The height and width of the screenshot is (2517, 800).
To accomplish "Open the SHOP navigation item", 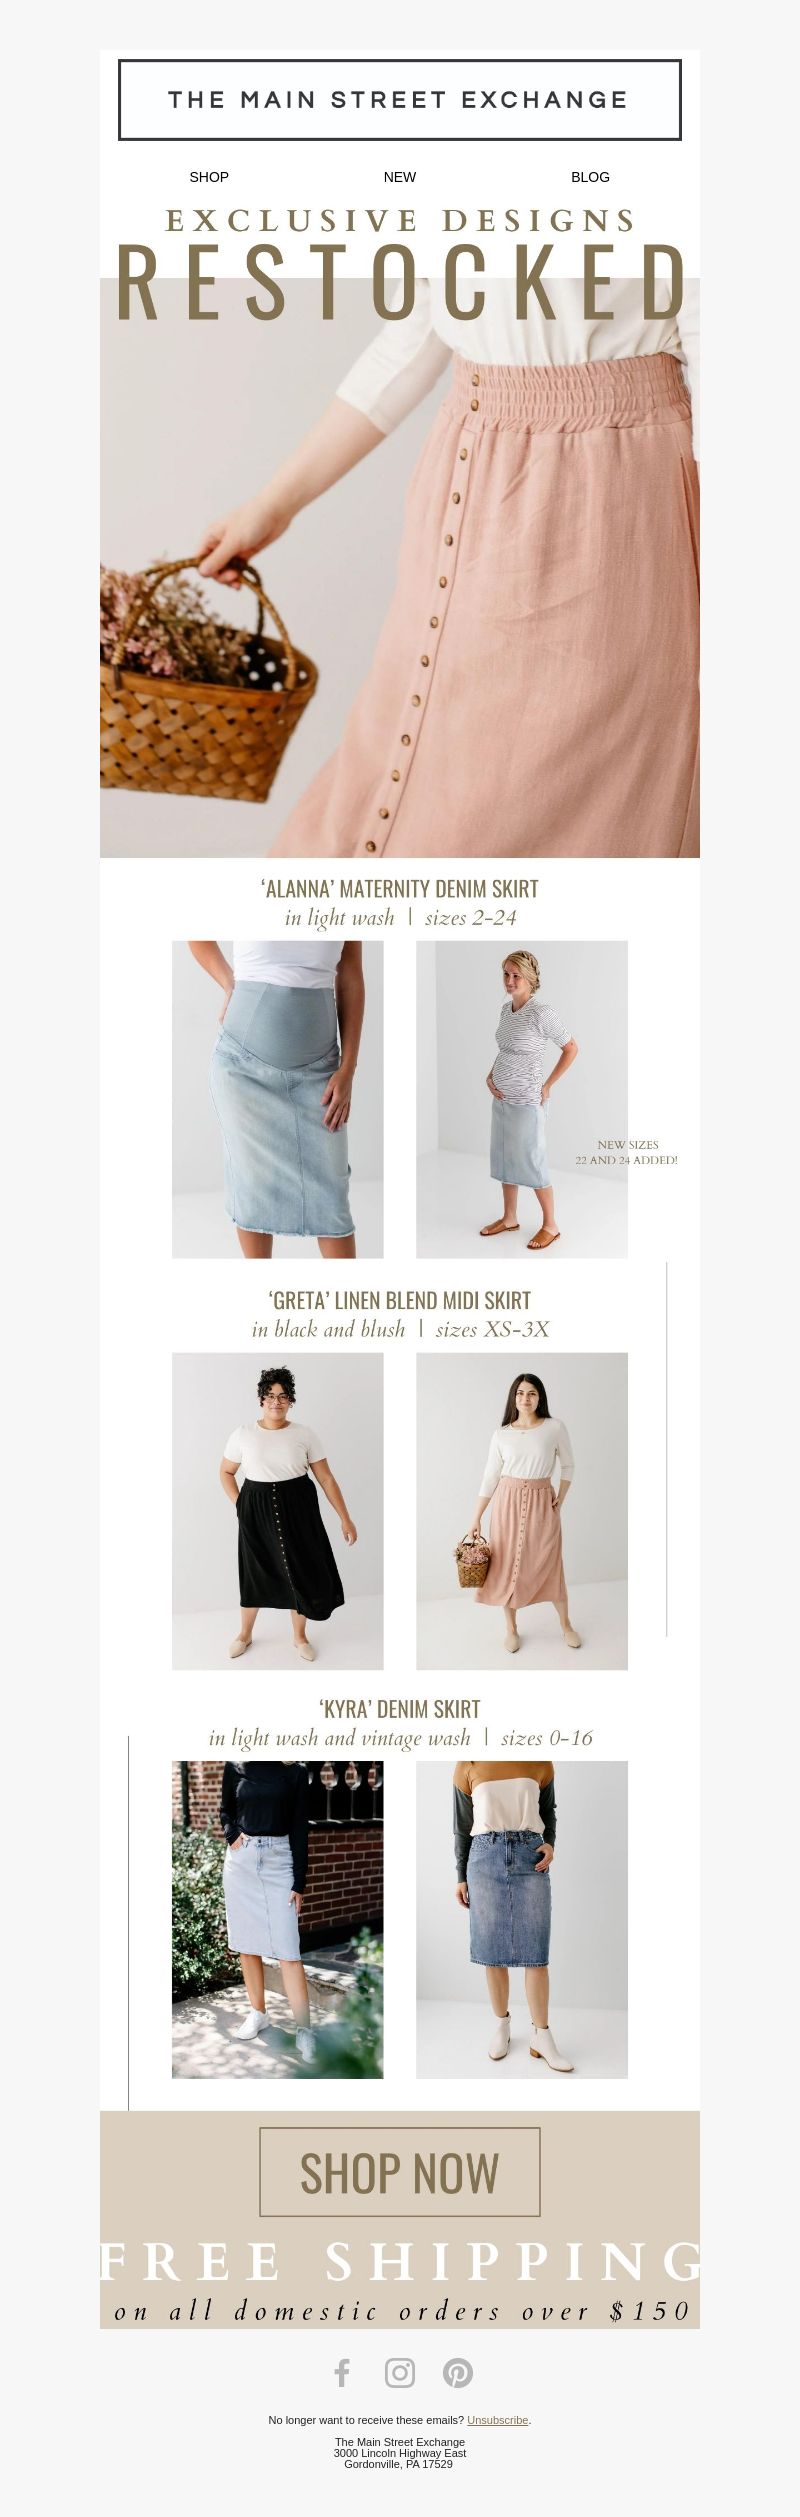I will tap(209, 177).
